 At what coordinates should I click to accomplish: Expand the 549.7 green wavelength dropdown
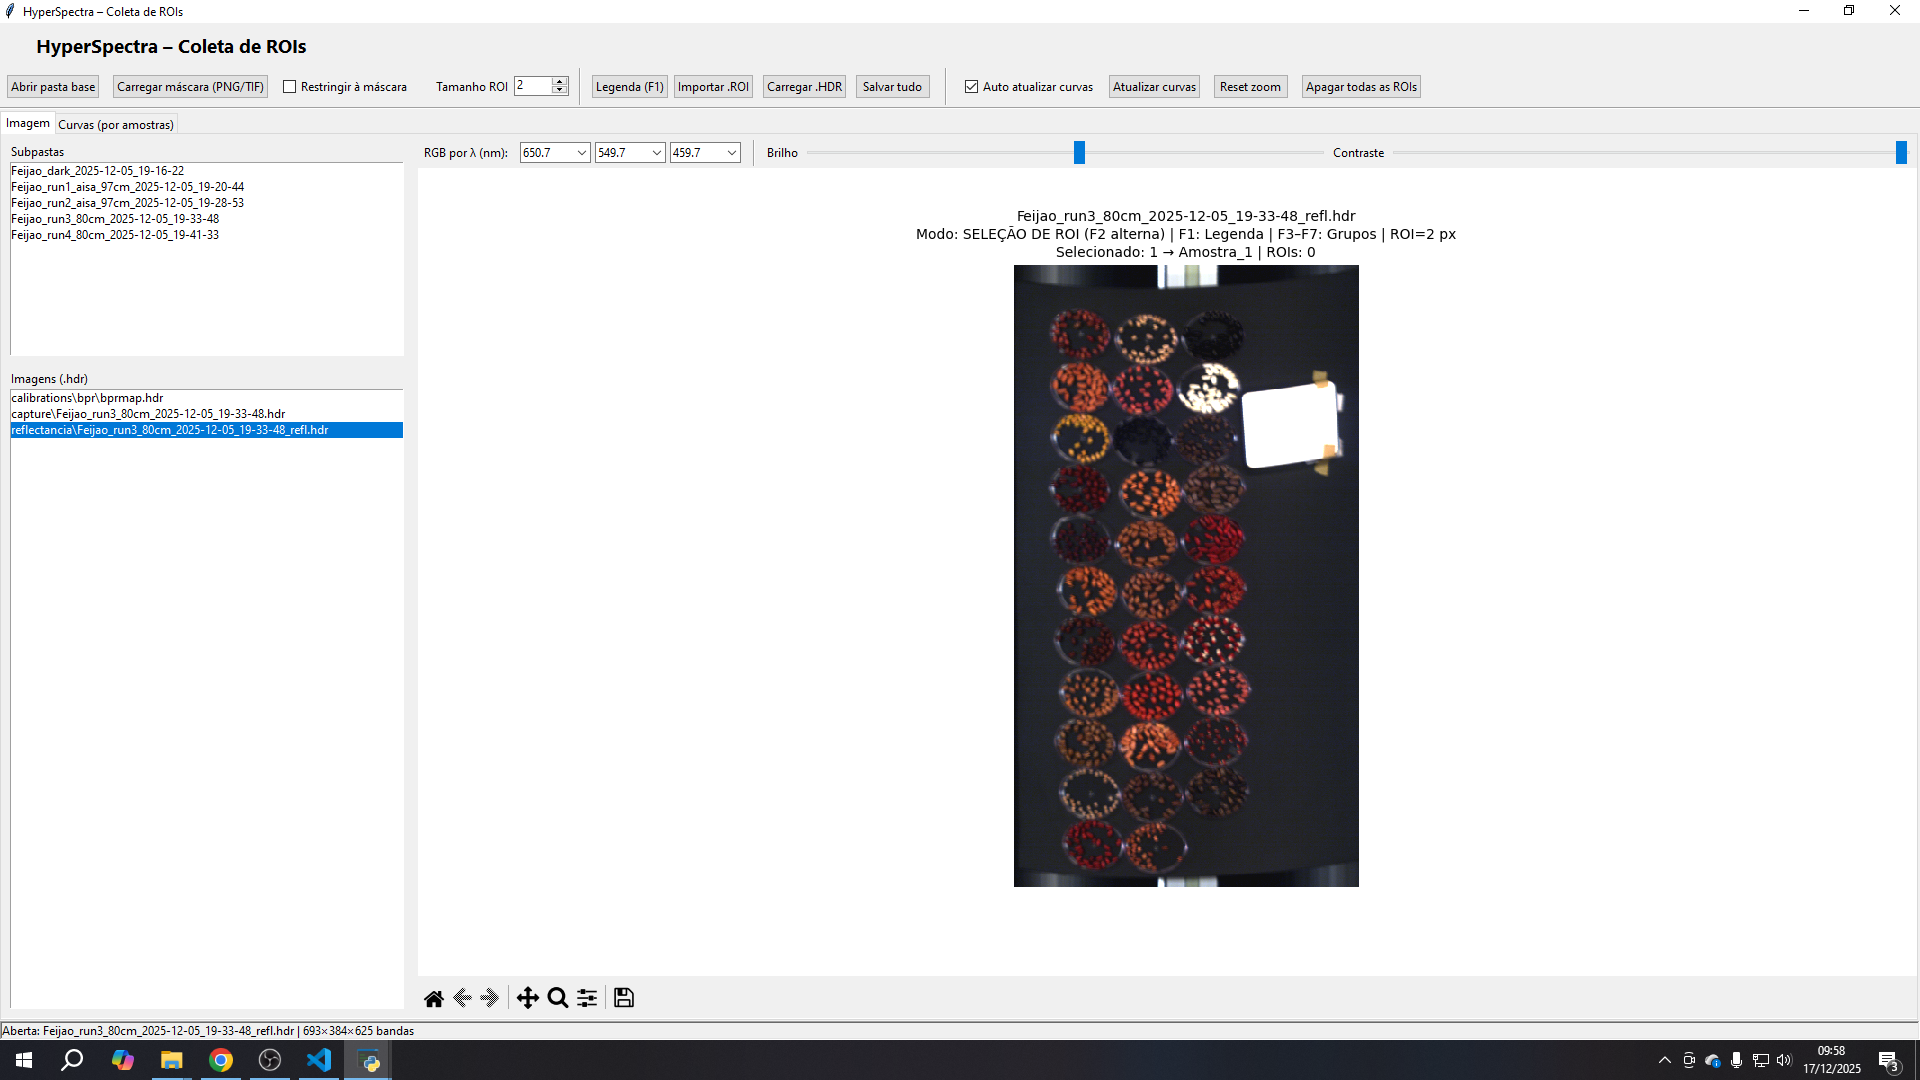pyautogui.click(x=656, y=153)
